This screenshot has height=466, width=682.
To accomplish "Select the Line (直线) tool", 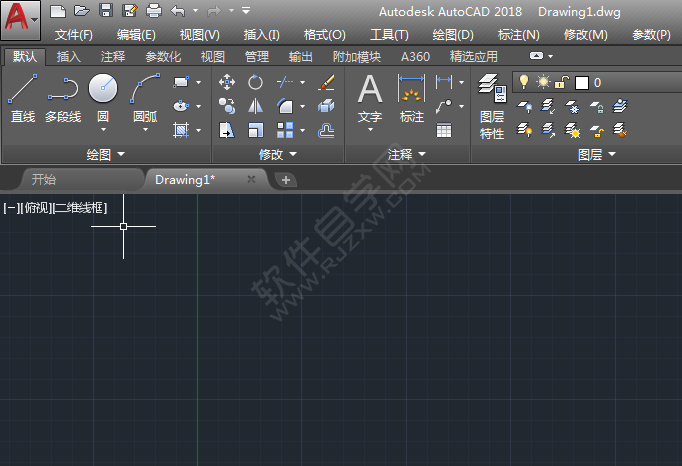I will (23, 99).
